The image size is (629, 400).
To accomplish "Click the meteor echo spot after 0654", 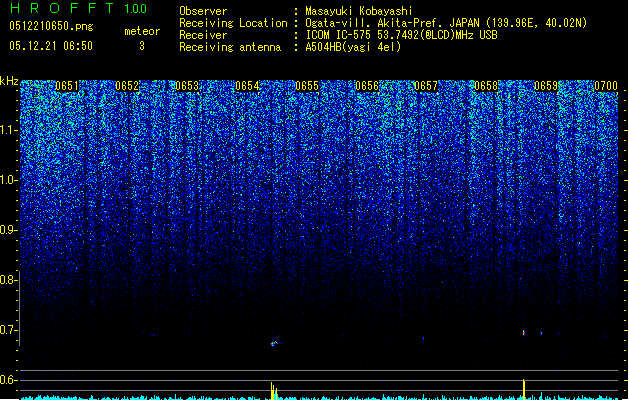I will (275, 343).
